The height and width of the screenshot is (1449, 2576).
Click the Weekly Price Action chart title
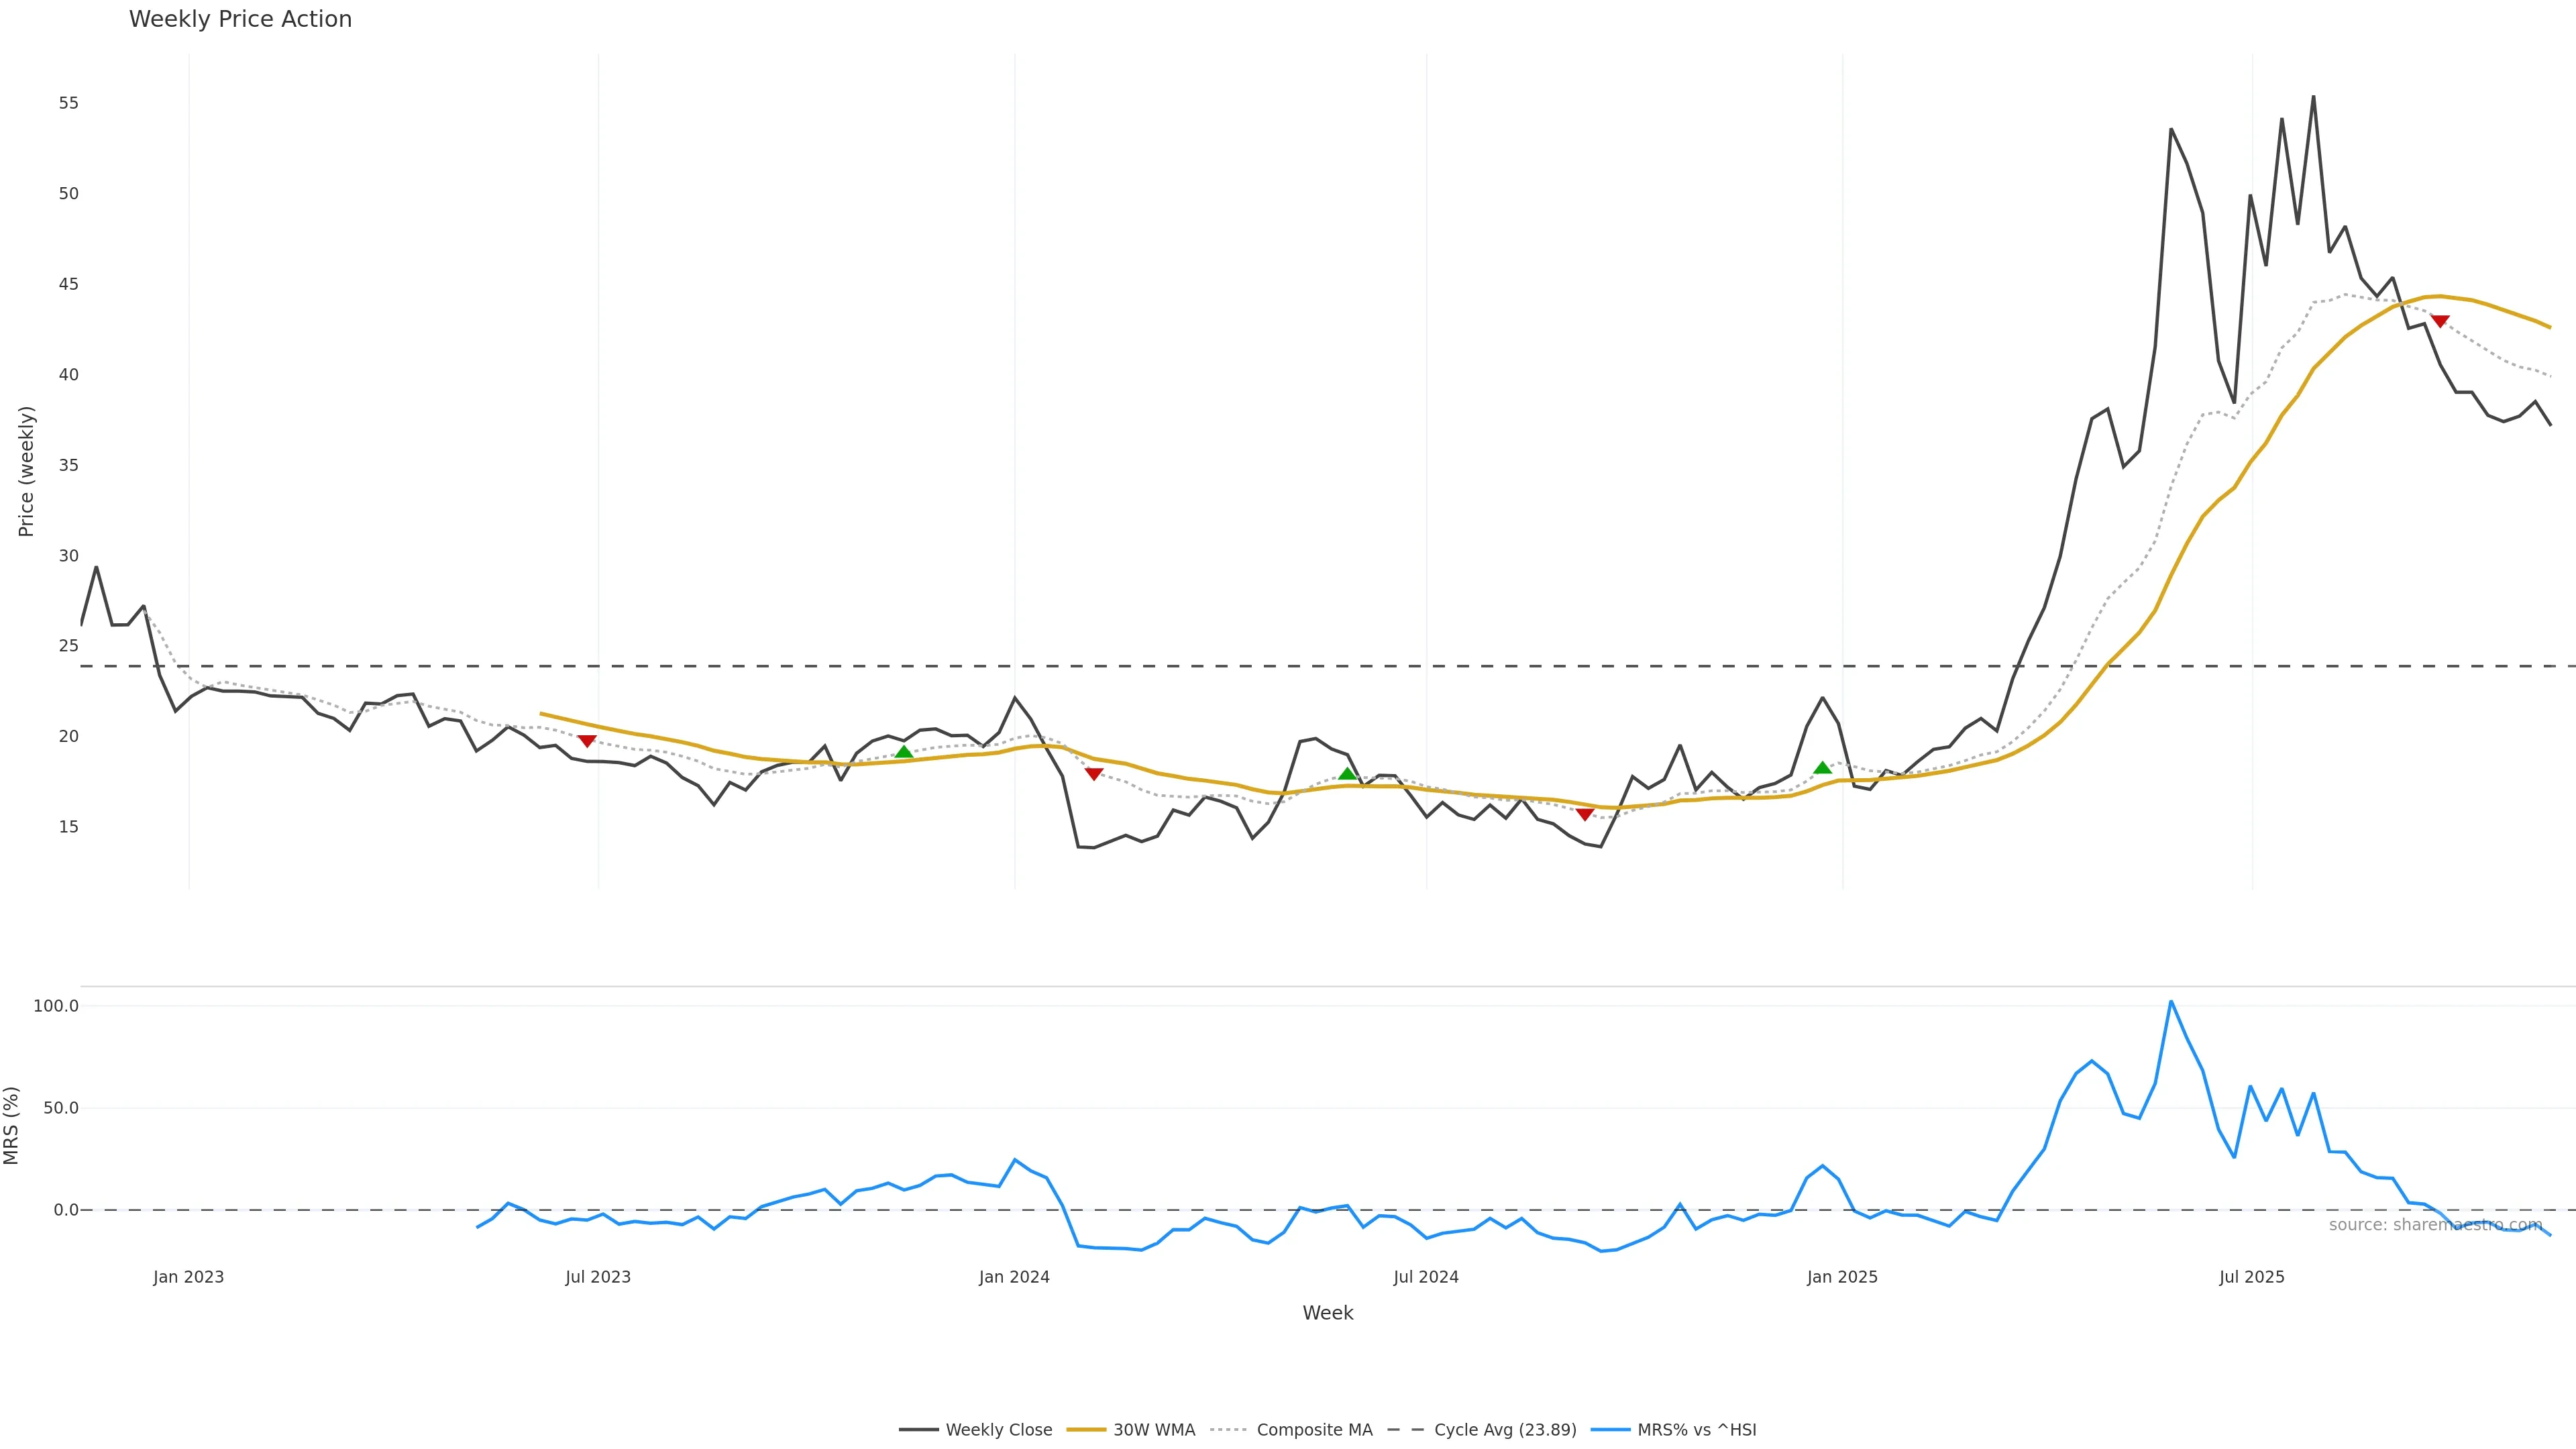240,19
